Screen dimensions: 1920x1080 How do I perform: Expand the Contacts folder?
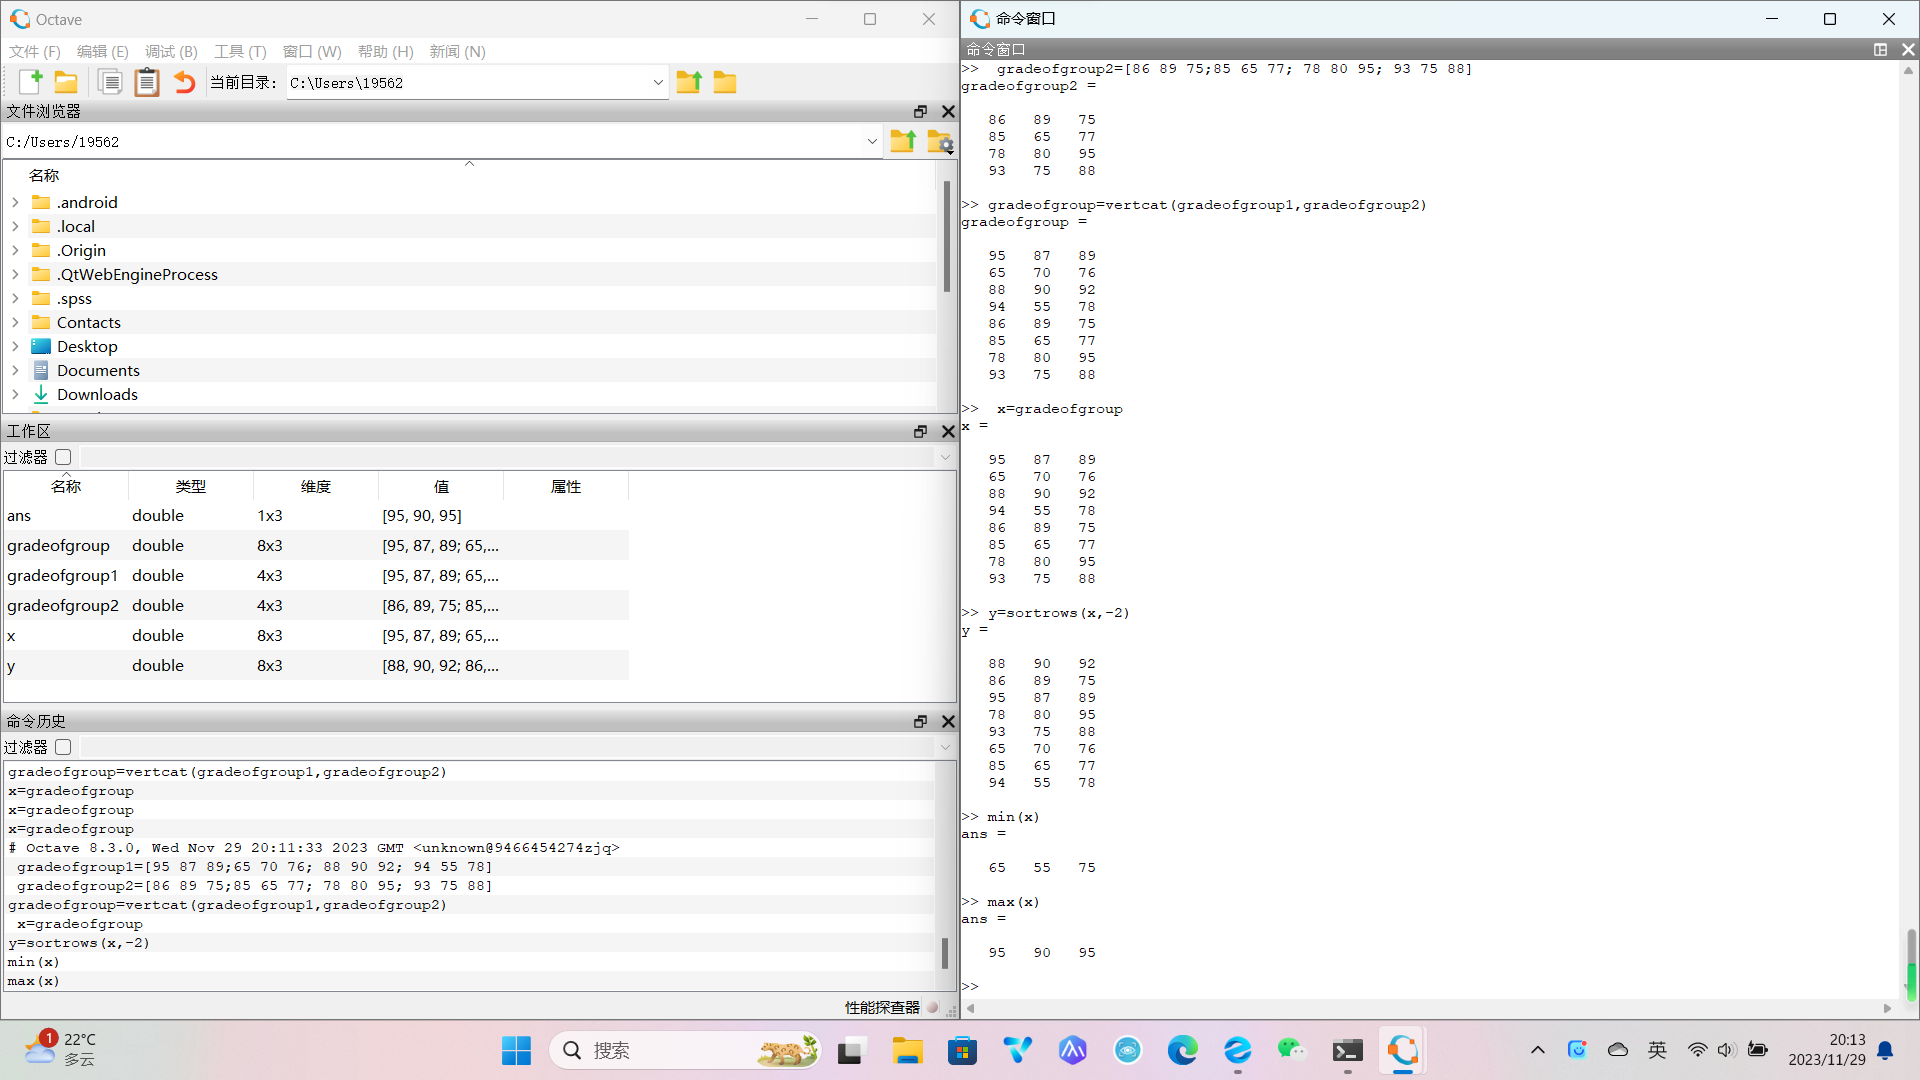pyautogui.click(x=15, y=322)
